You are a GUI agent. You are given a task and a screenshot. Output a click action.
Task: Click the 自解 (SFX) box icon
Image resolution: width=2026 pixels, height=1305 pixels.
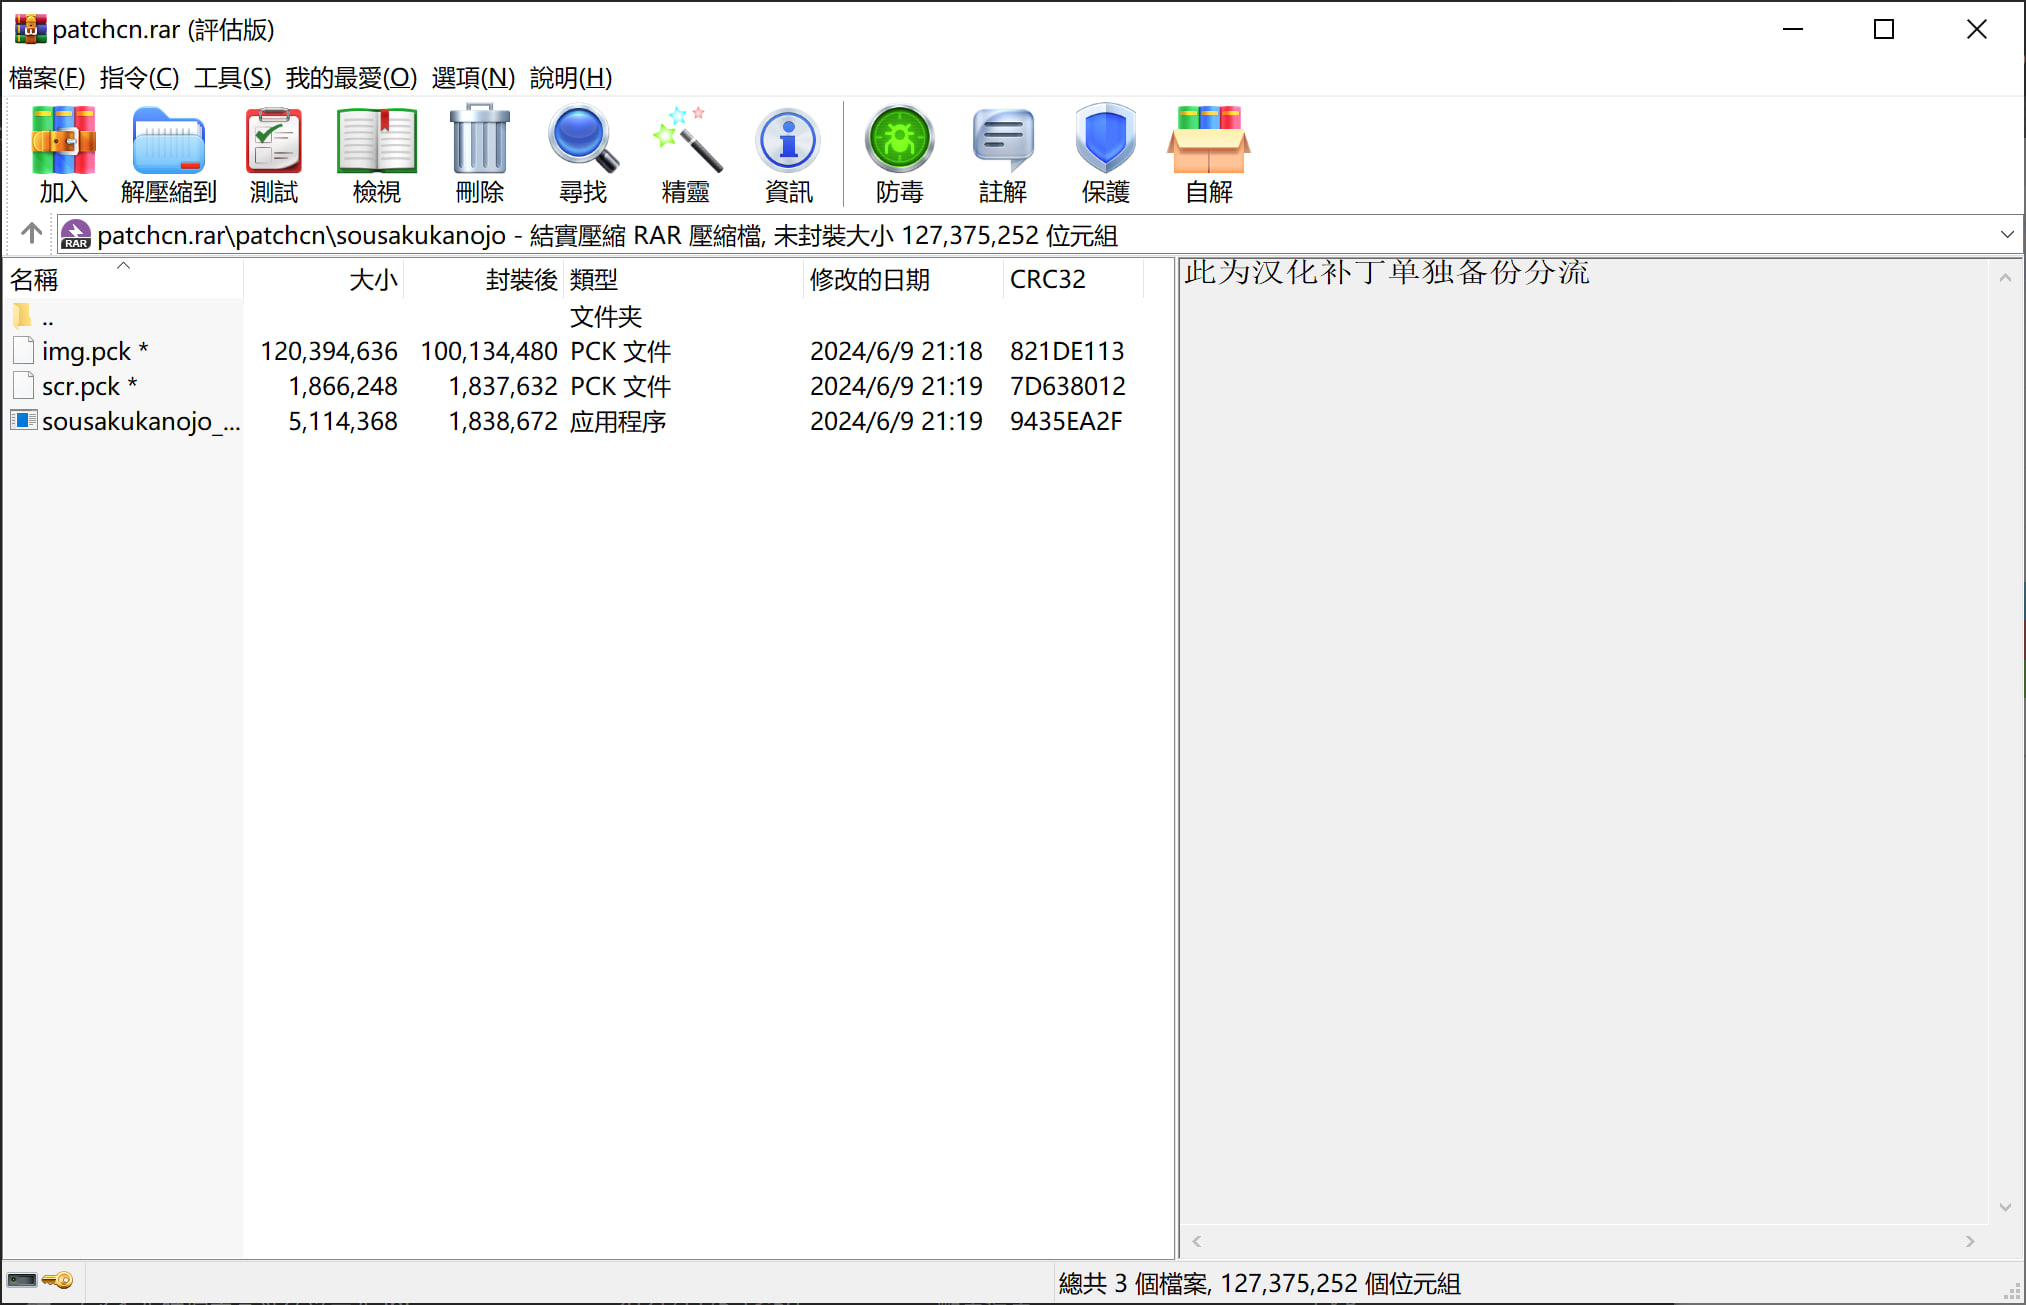tap(1208, 152)
